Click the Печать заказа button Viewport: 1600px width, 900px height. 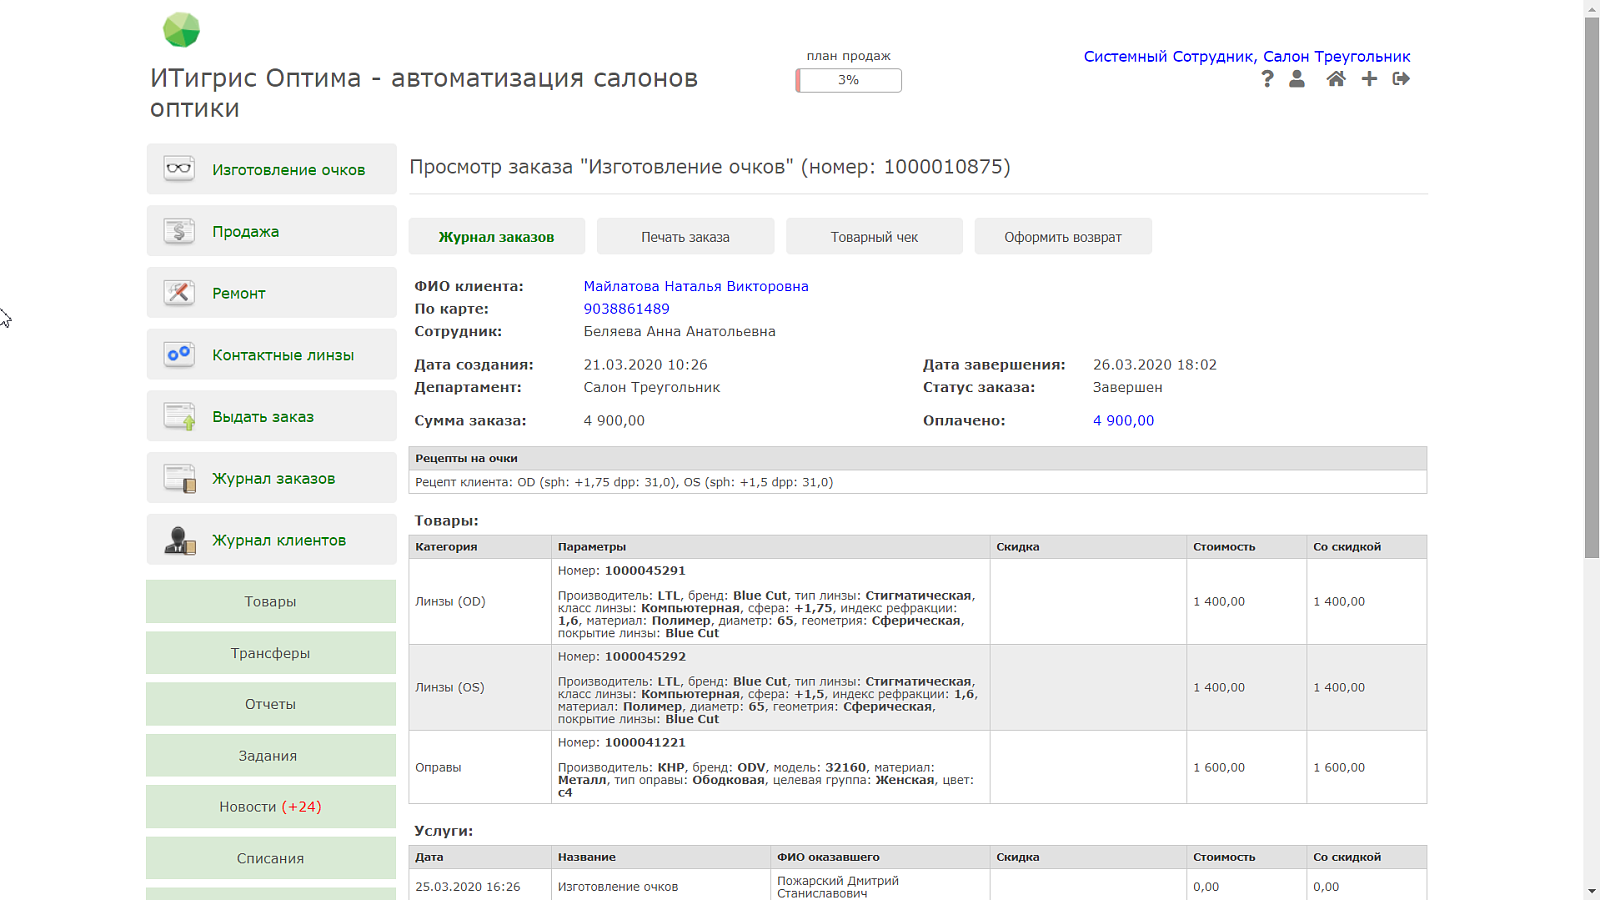coord(685,236)
